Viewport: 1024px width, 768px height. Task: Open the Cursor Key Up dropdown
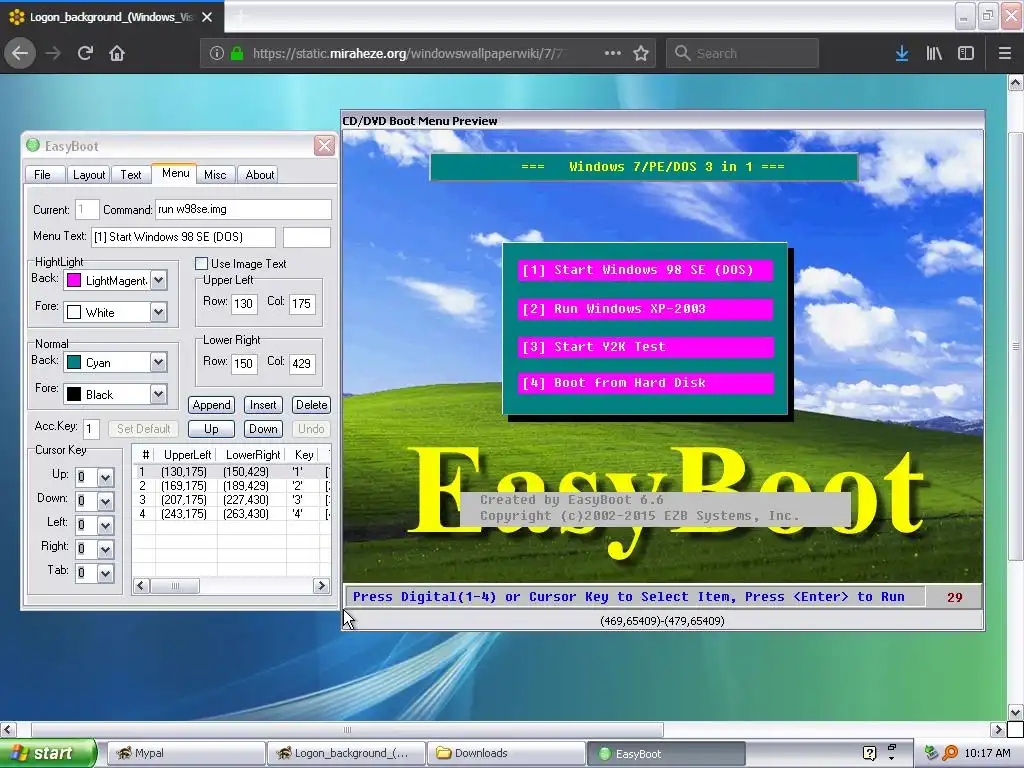tap(105, 477)
